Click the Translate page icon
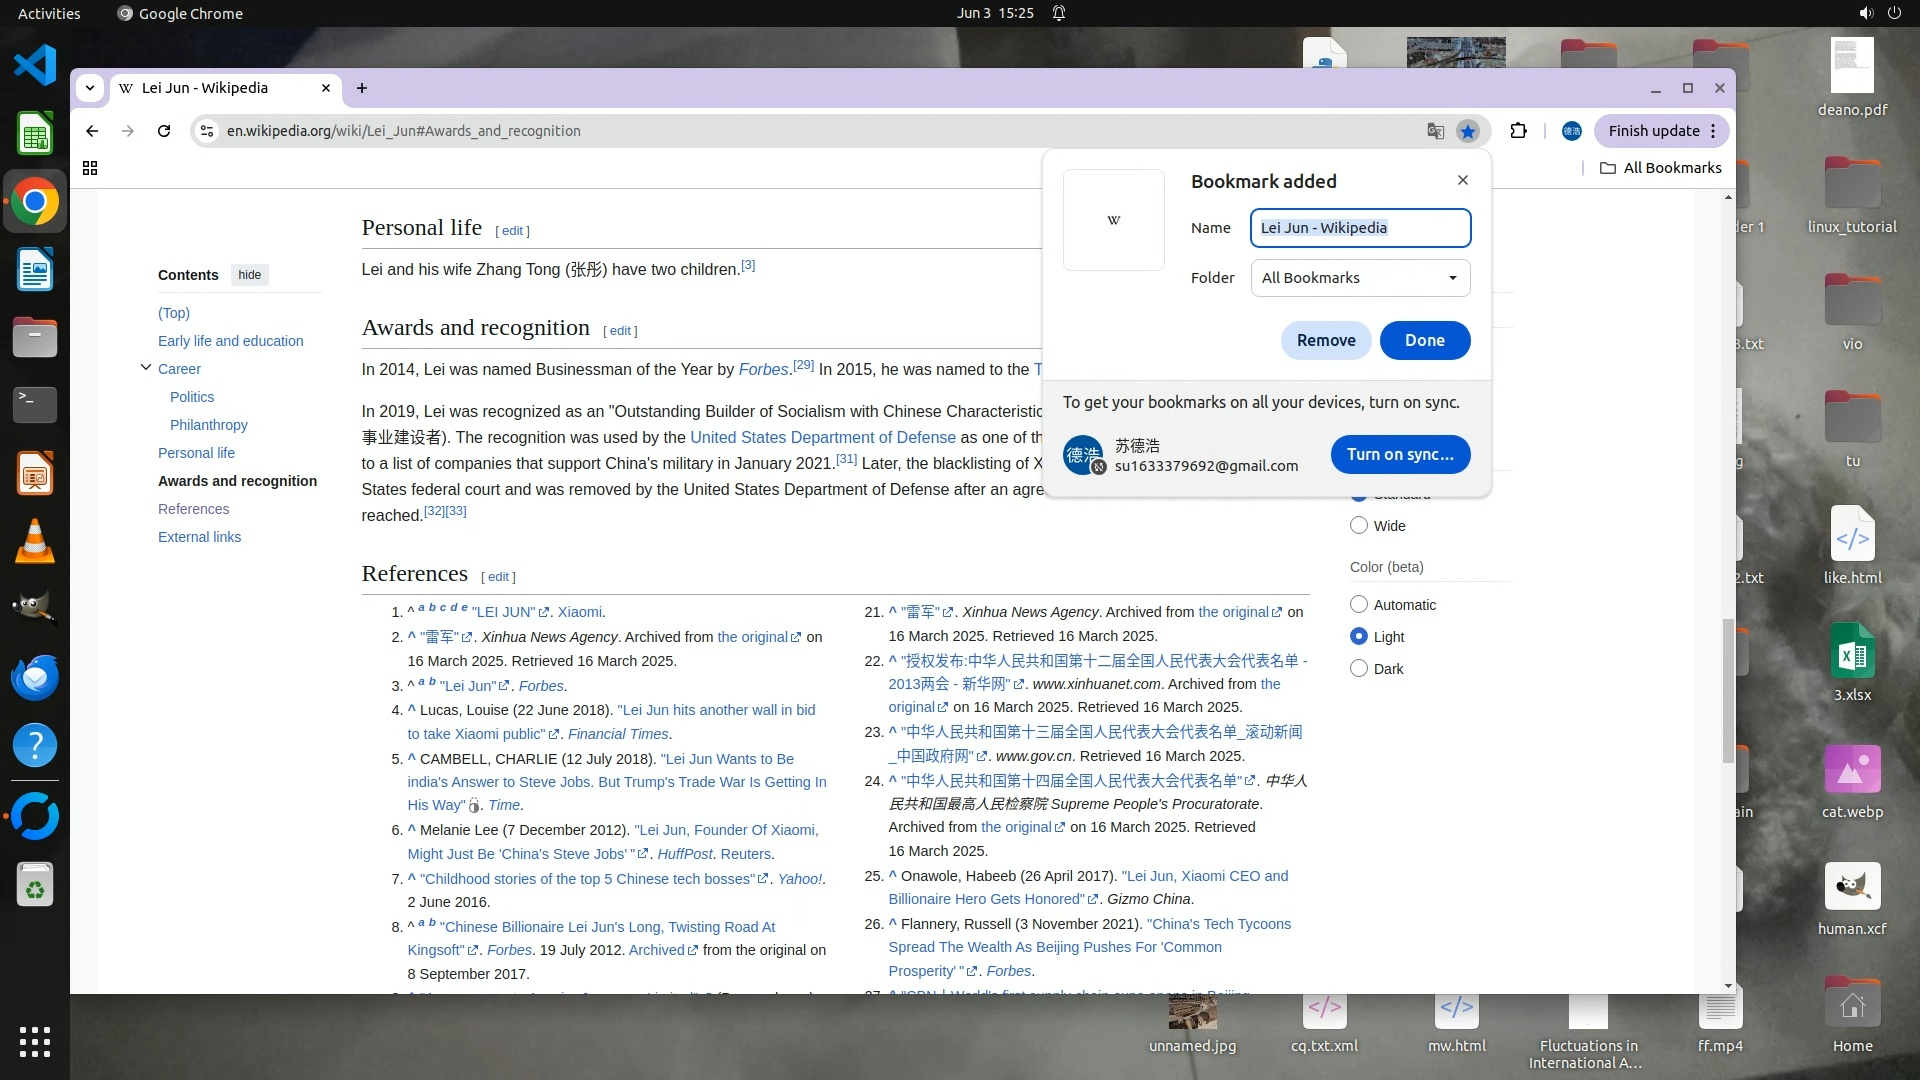The image size is (1920, 1080). [1435, 131]
